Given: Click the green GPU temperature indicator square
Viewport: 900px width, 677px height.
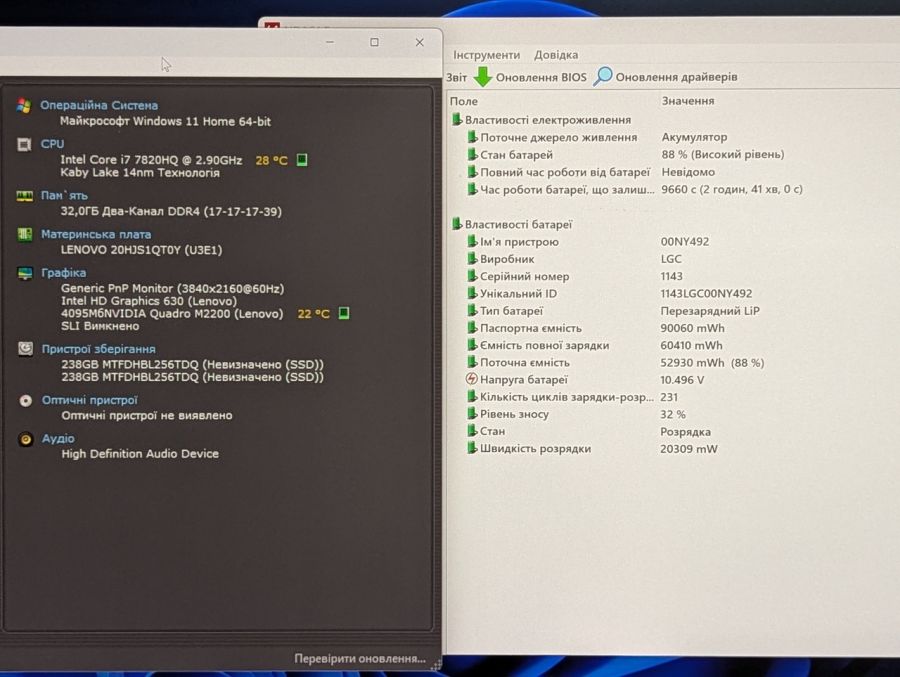Looking at the screenshot, I should tap(344, 313).
